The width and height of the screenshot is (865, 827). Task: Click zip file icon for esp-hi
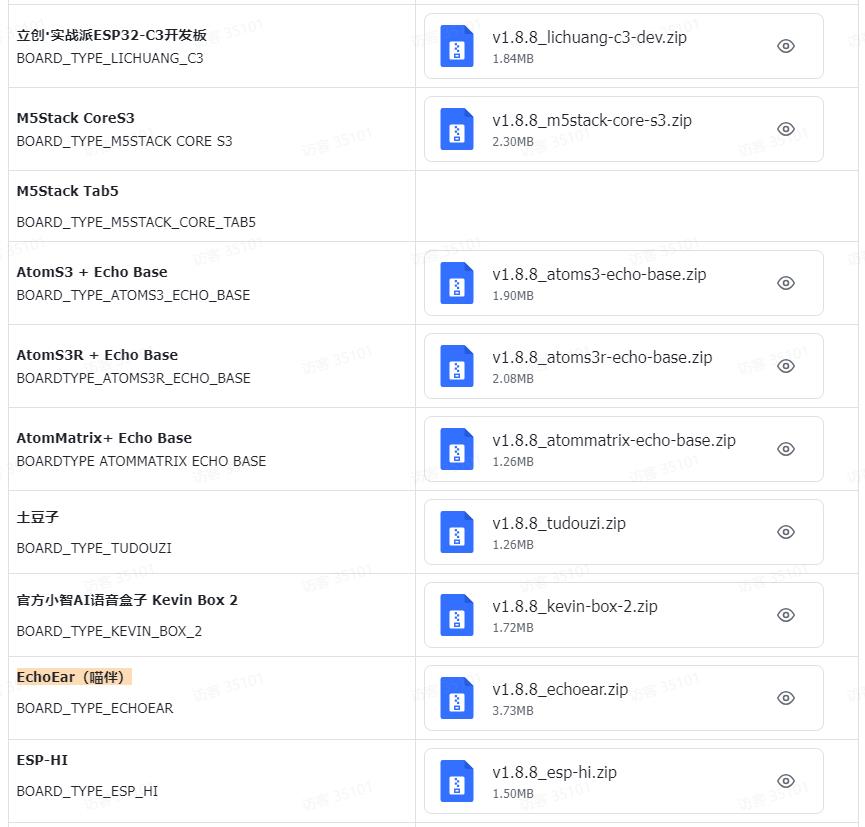click(457, 781)
